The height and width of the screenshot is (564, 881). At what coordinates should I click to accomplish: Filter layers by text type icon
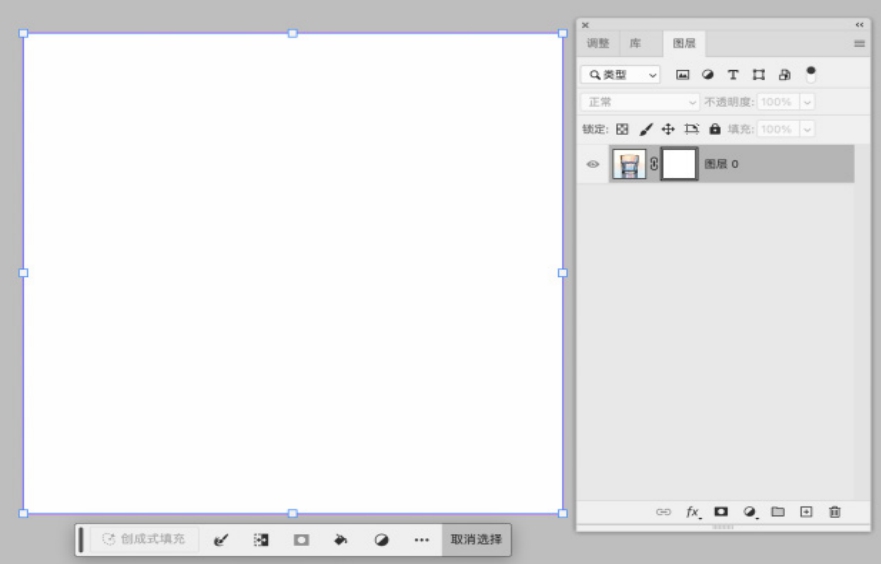click(x=732, y=75)
